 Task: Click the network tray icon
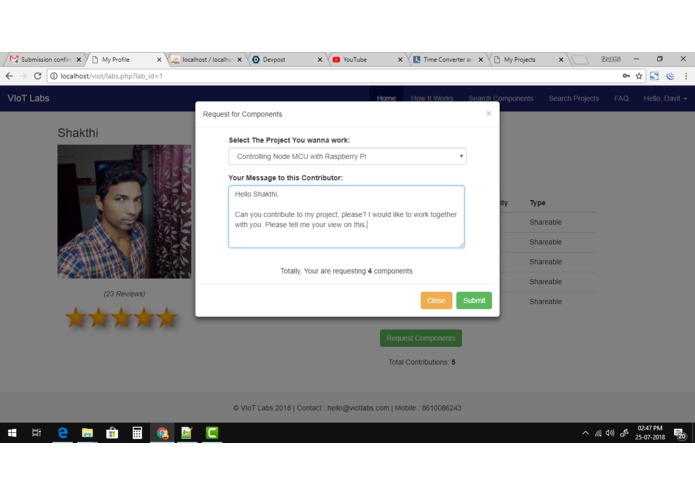tap(598, 433)
